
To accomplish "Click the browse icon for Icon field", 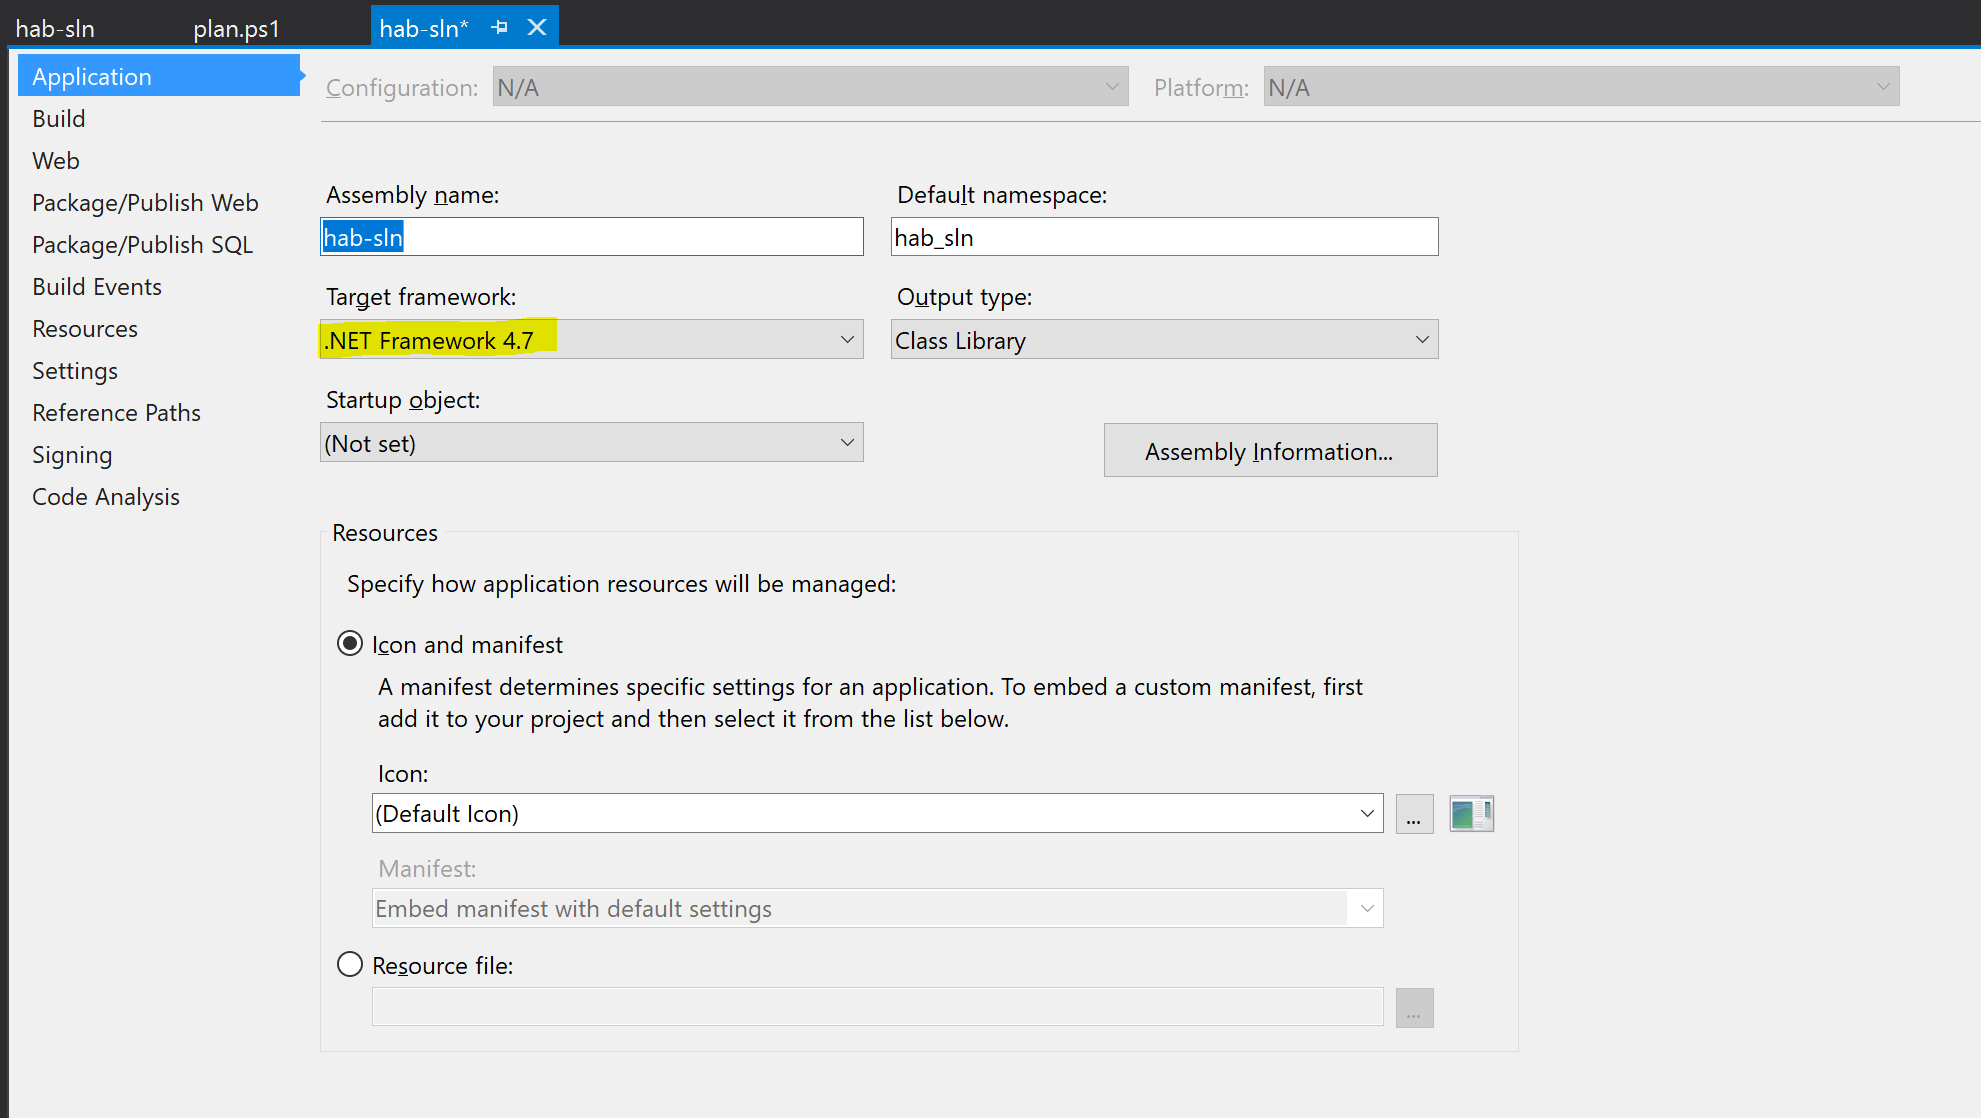I will (x=1414, y=812).
